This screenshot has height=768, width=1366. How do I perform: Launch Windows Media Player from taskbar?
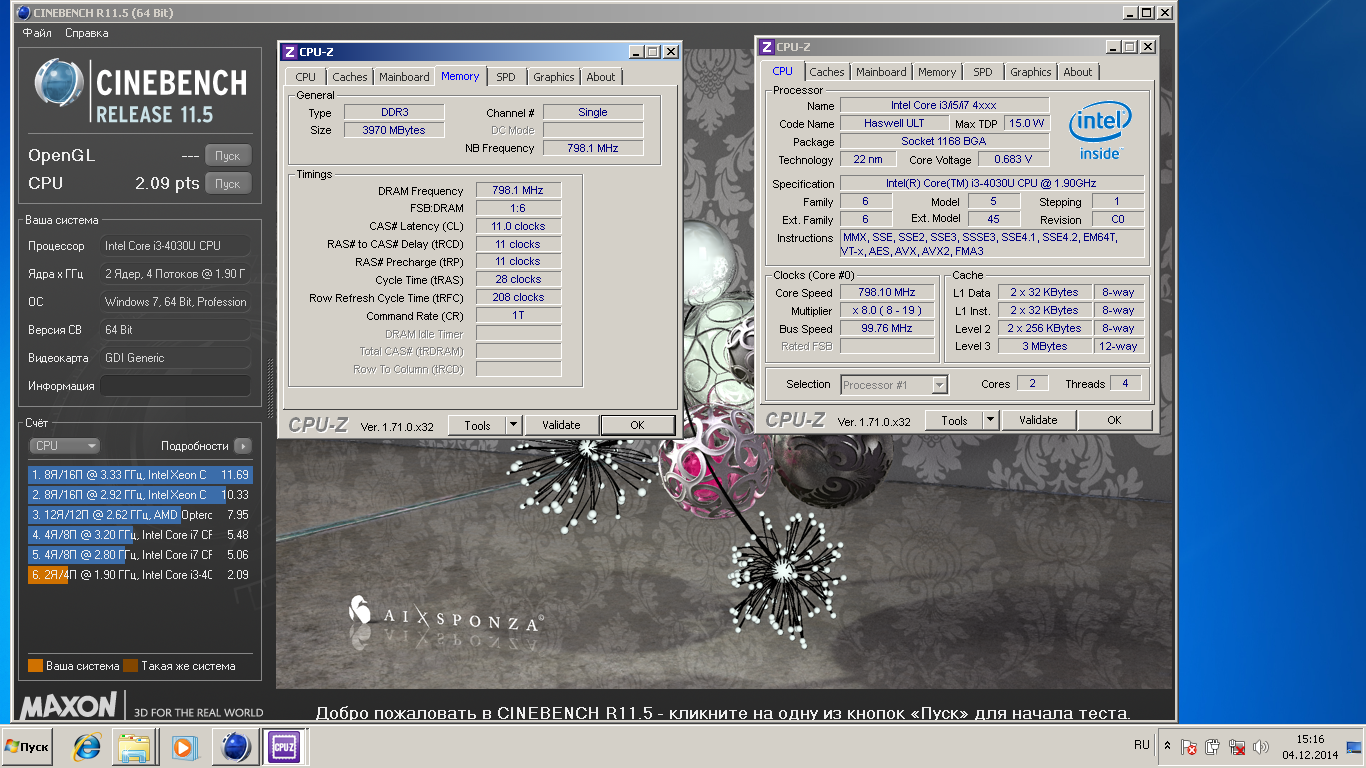(x=184, y=747)
